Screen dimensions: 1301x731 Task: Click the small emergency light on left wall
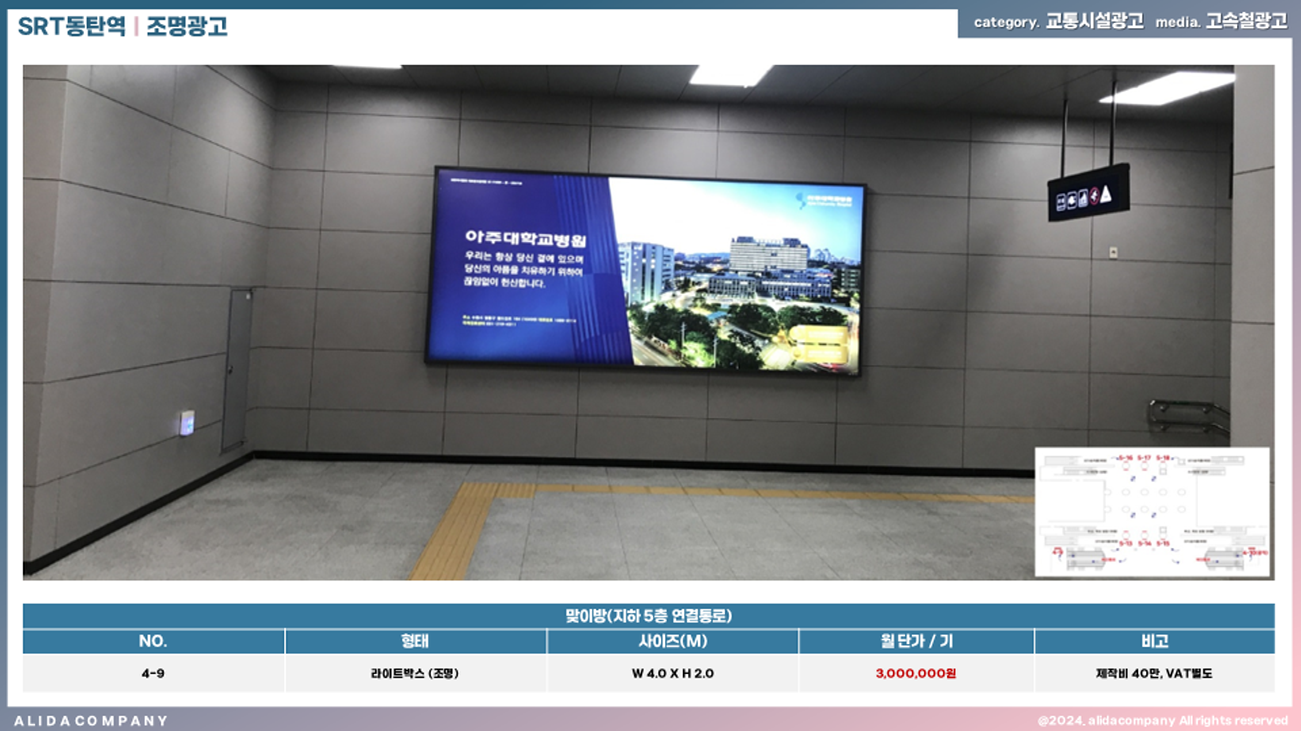[x=186, y=423]
